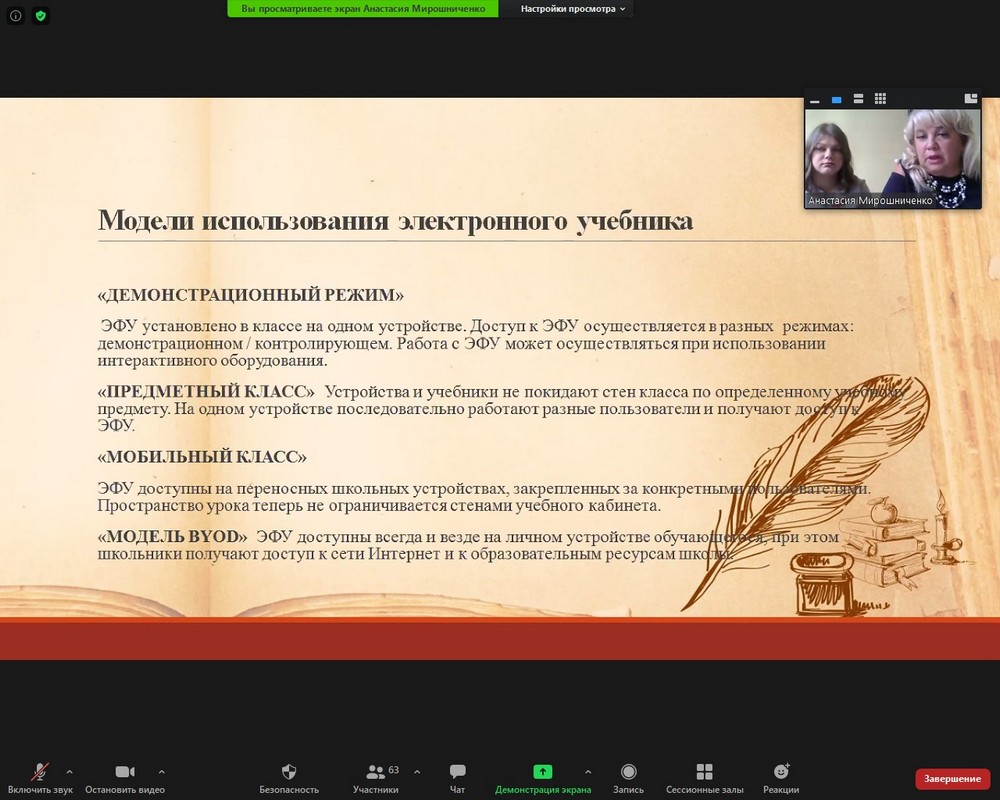Start sharing with Демонстрация экрана
This screenshot has width=1000, height=800.
coord(543,777)
